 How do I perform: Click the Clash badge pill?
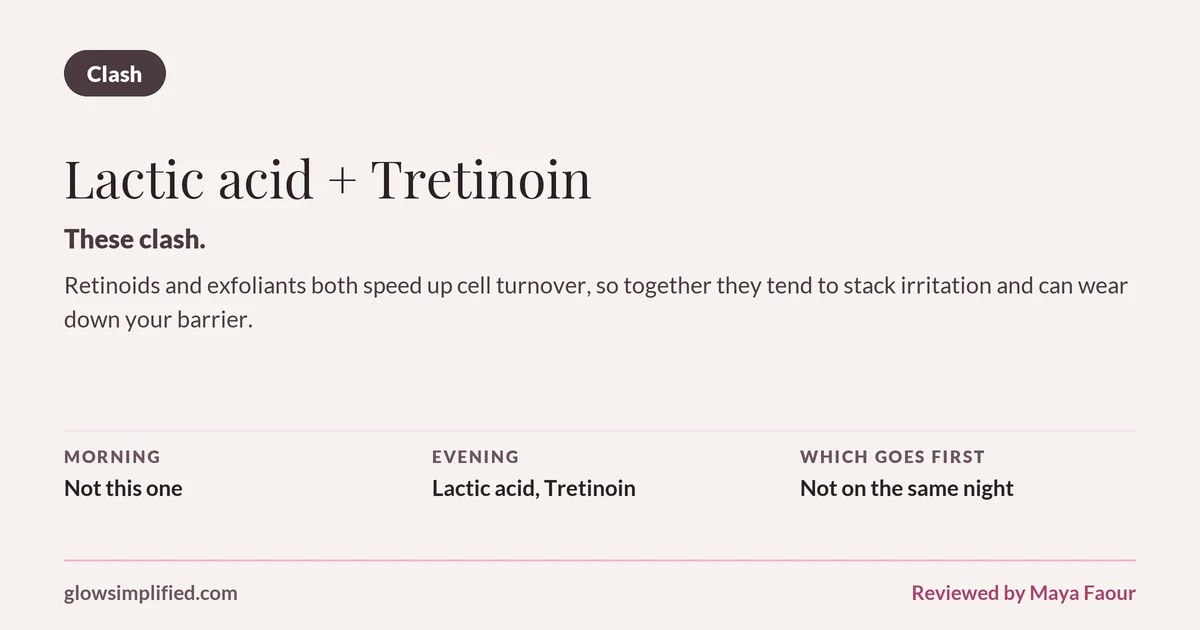point(115,74)
